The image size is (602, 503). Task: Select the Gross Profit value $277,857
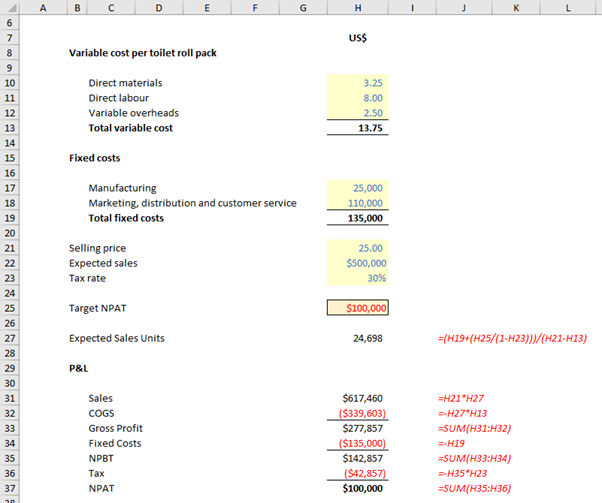tap(357, 428)
